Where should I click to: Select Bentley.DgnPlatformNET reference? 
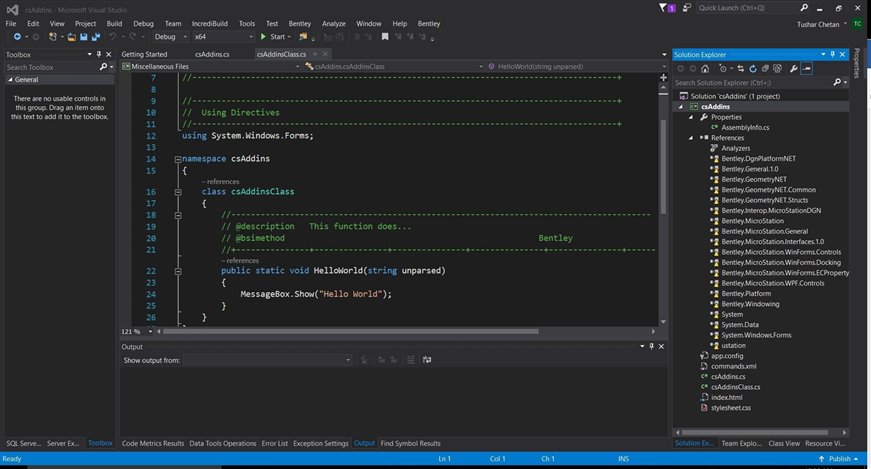click(758, 158)
